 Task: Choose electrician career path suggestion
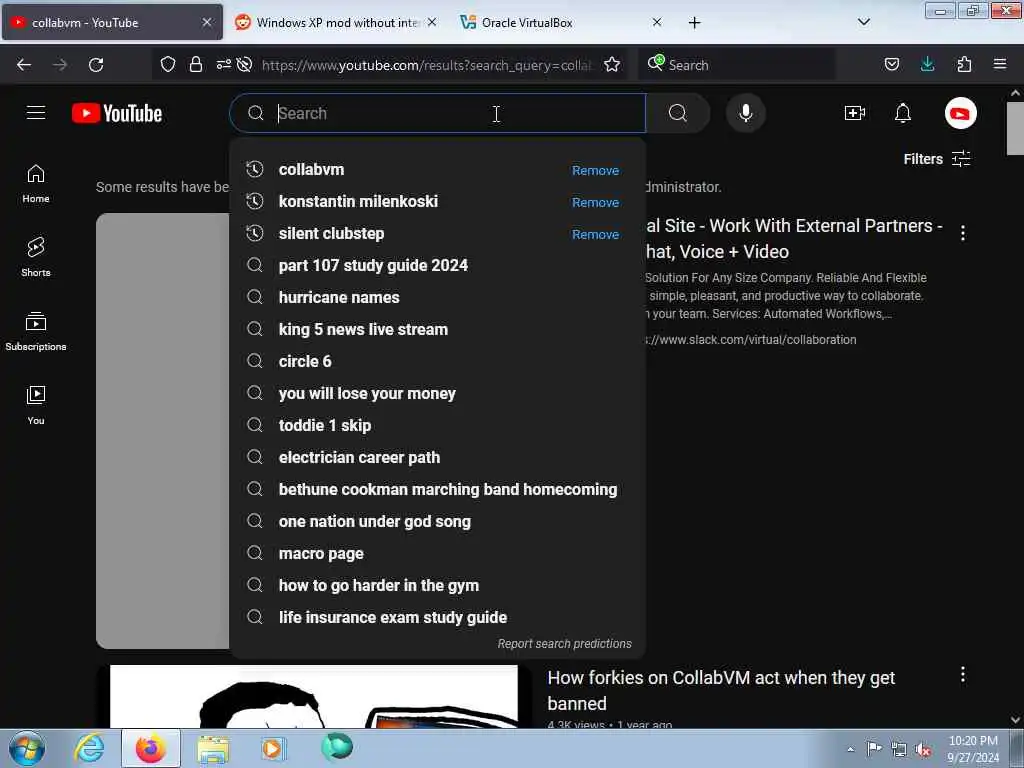pyautogui.click(x=438, y=457)
